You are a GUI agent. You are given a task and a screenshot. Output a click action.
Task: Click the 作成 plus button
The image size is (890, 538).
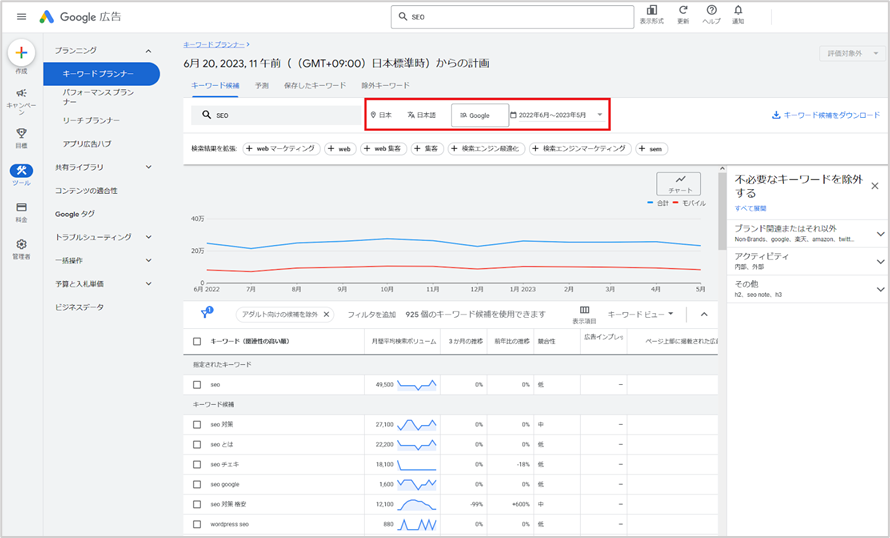click(x=22, y=53)
